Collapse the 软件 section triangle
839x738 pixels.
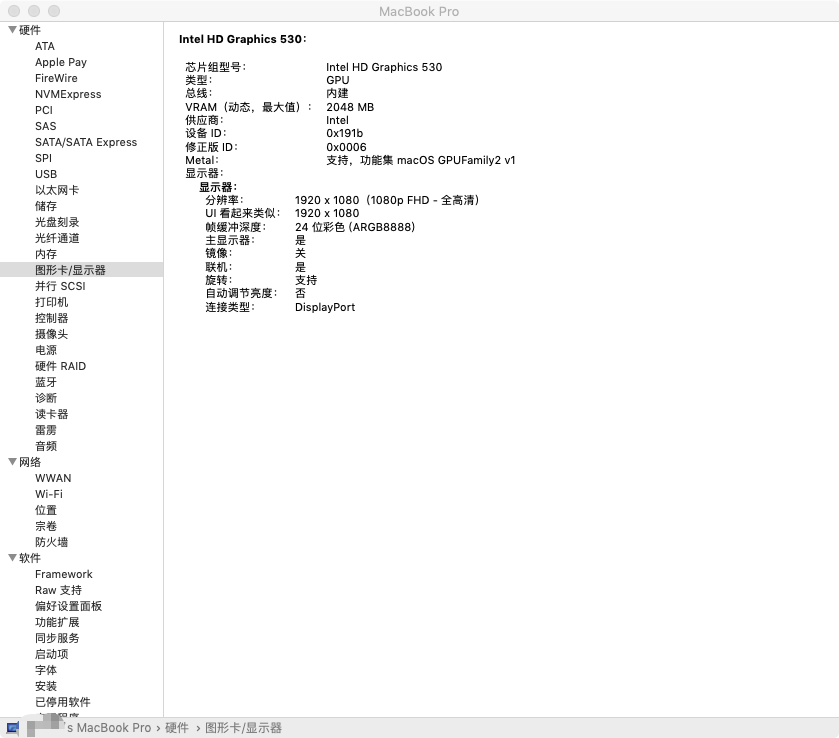(12, 557)
